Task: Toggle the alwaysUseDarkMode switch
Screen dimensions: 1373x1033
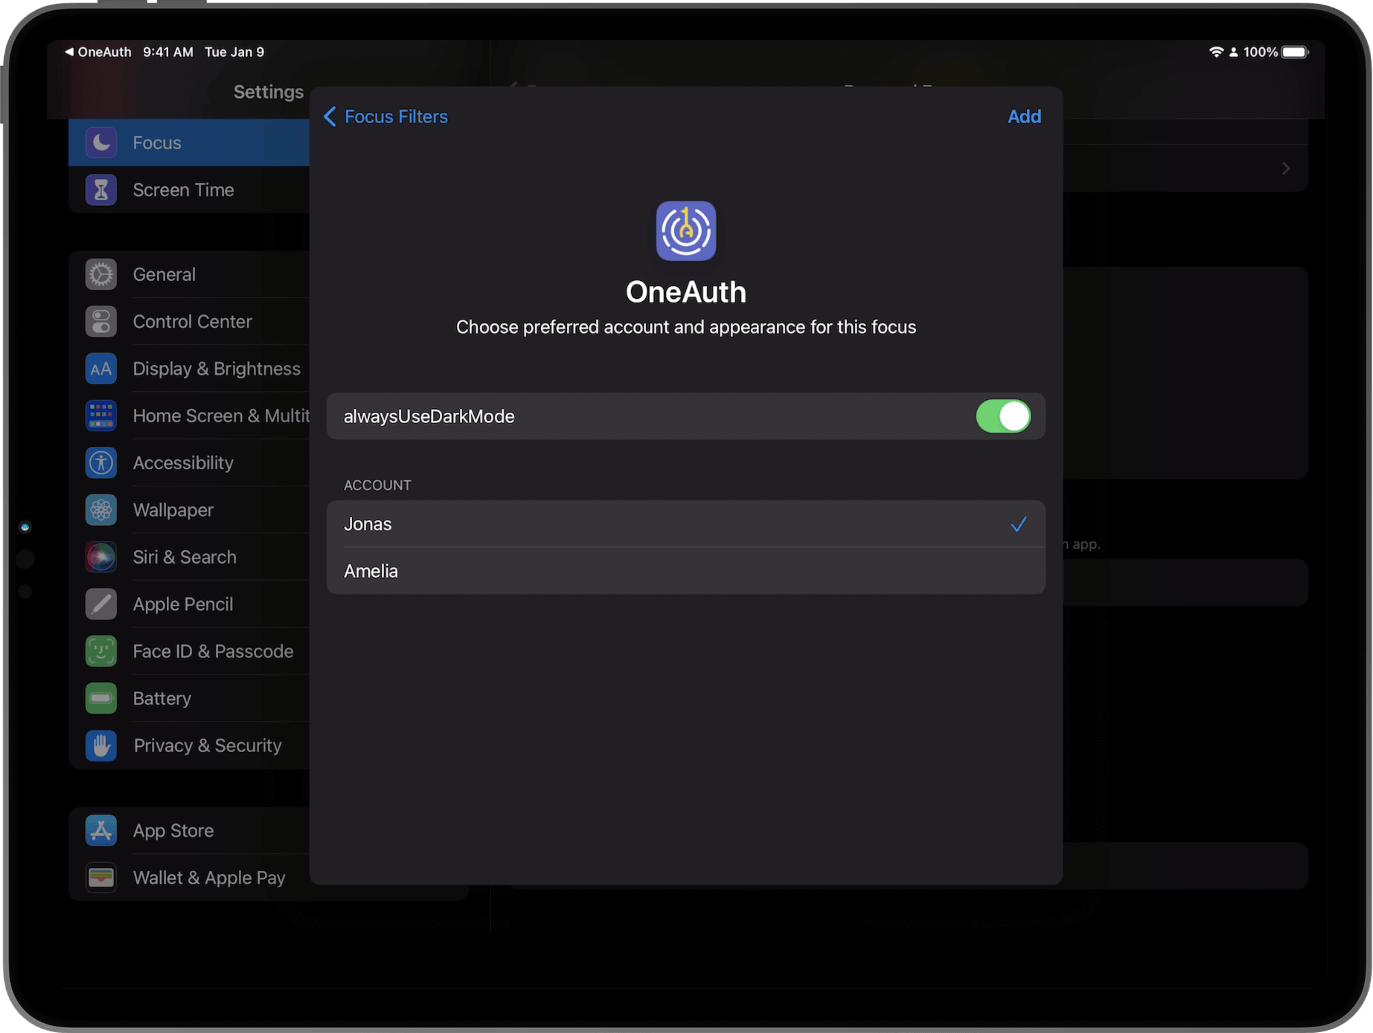Action: 1003,416
